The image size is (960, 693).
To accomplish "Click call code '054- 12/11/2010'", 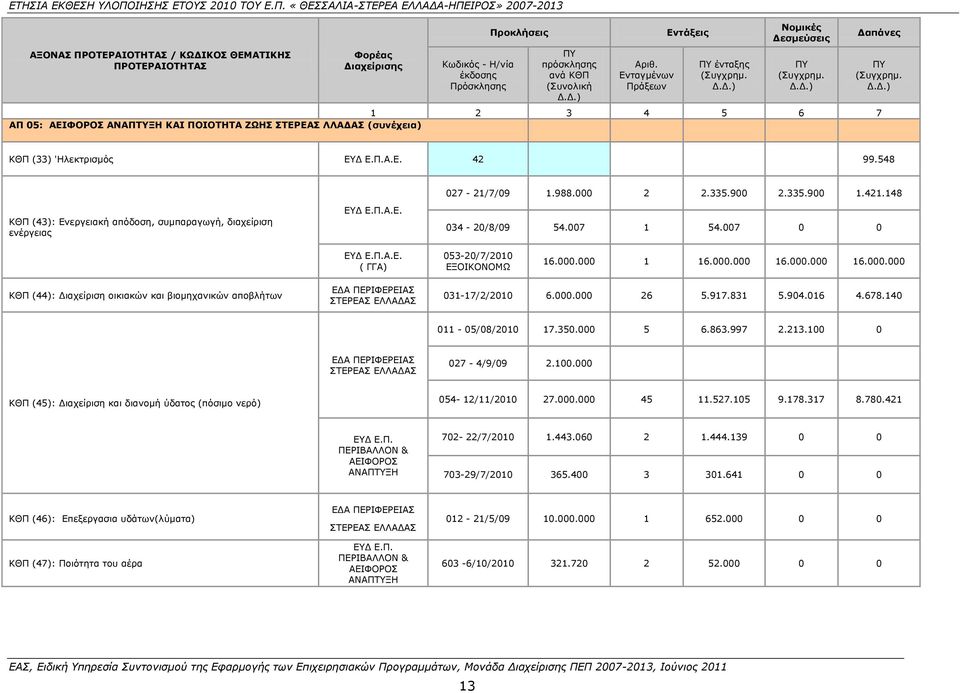I will tap(478, 399).
